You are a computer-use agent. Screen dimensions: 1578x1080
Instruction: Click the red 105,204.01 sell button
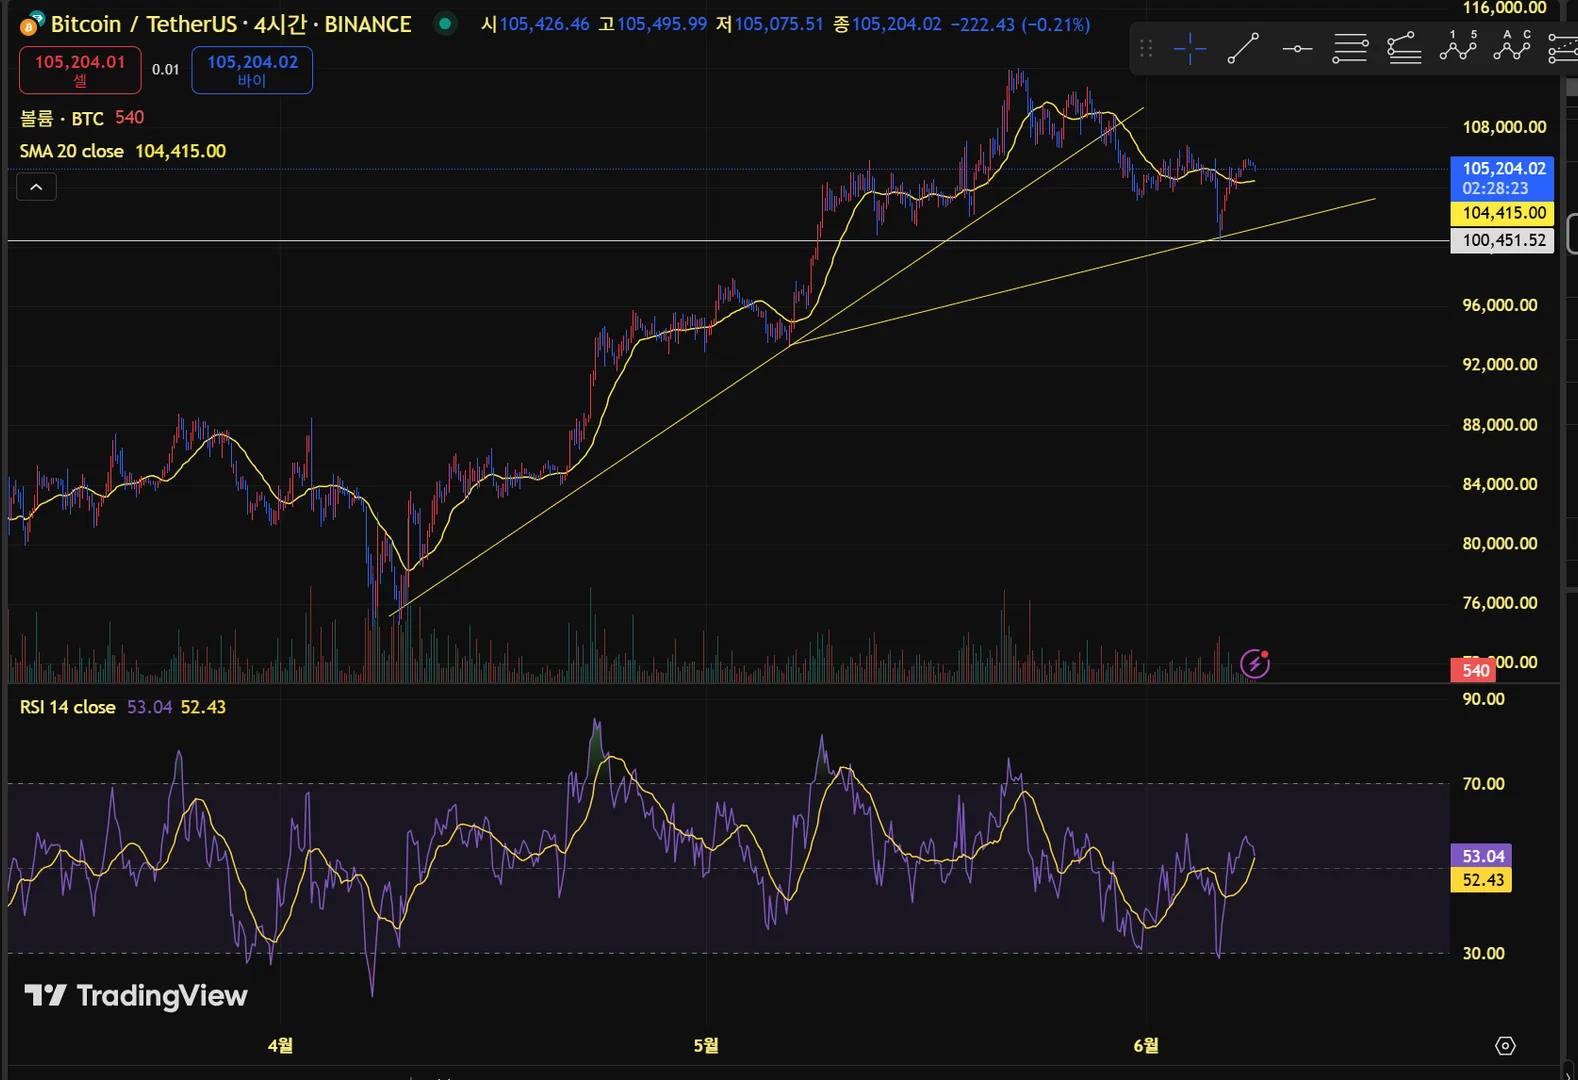click(x=80, y=70)
